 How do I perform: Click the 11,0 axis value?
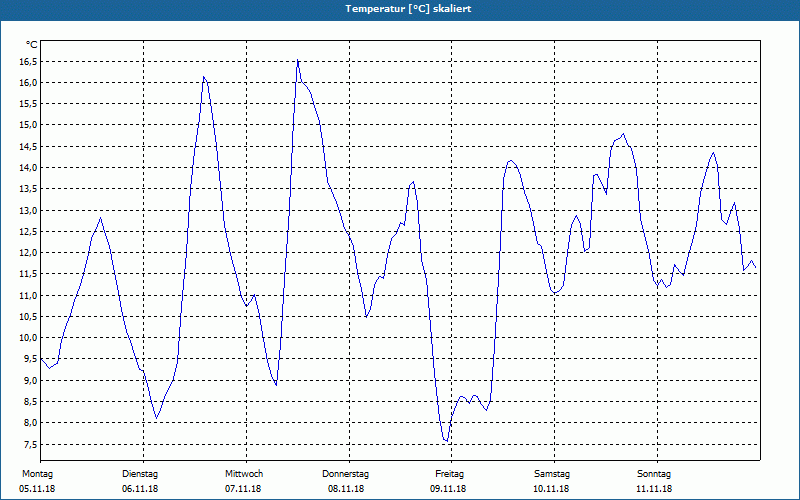click(28, 296)
